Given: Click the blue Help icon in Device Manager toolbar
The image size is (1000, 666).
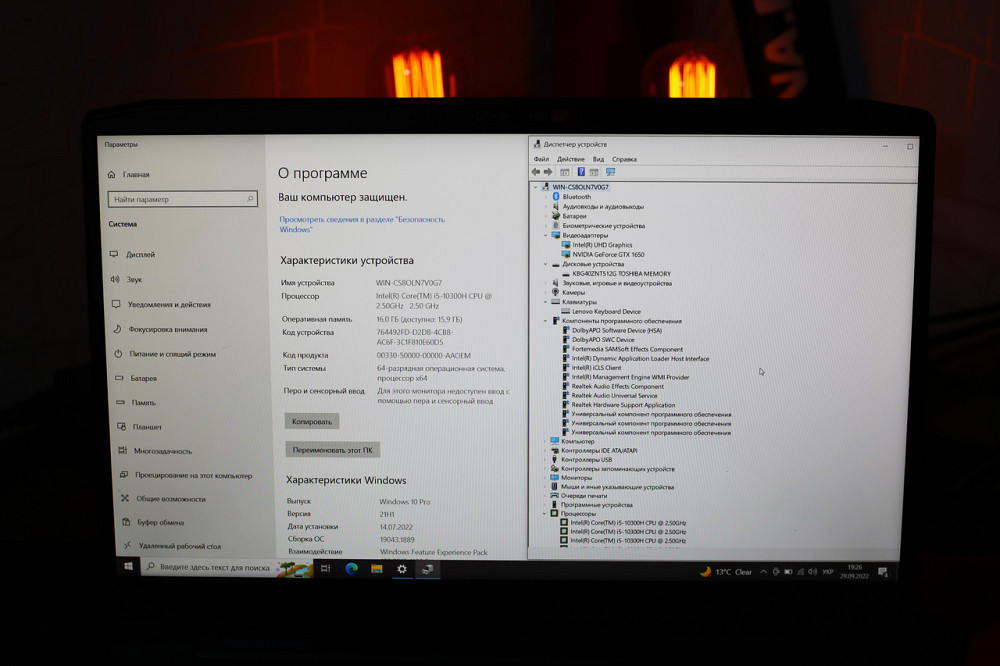Looking at the screenshot, I should (581, 172).
